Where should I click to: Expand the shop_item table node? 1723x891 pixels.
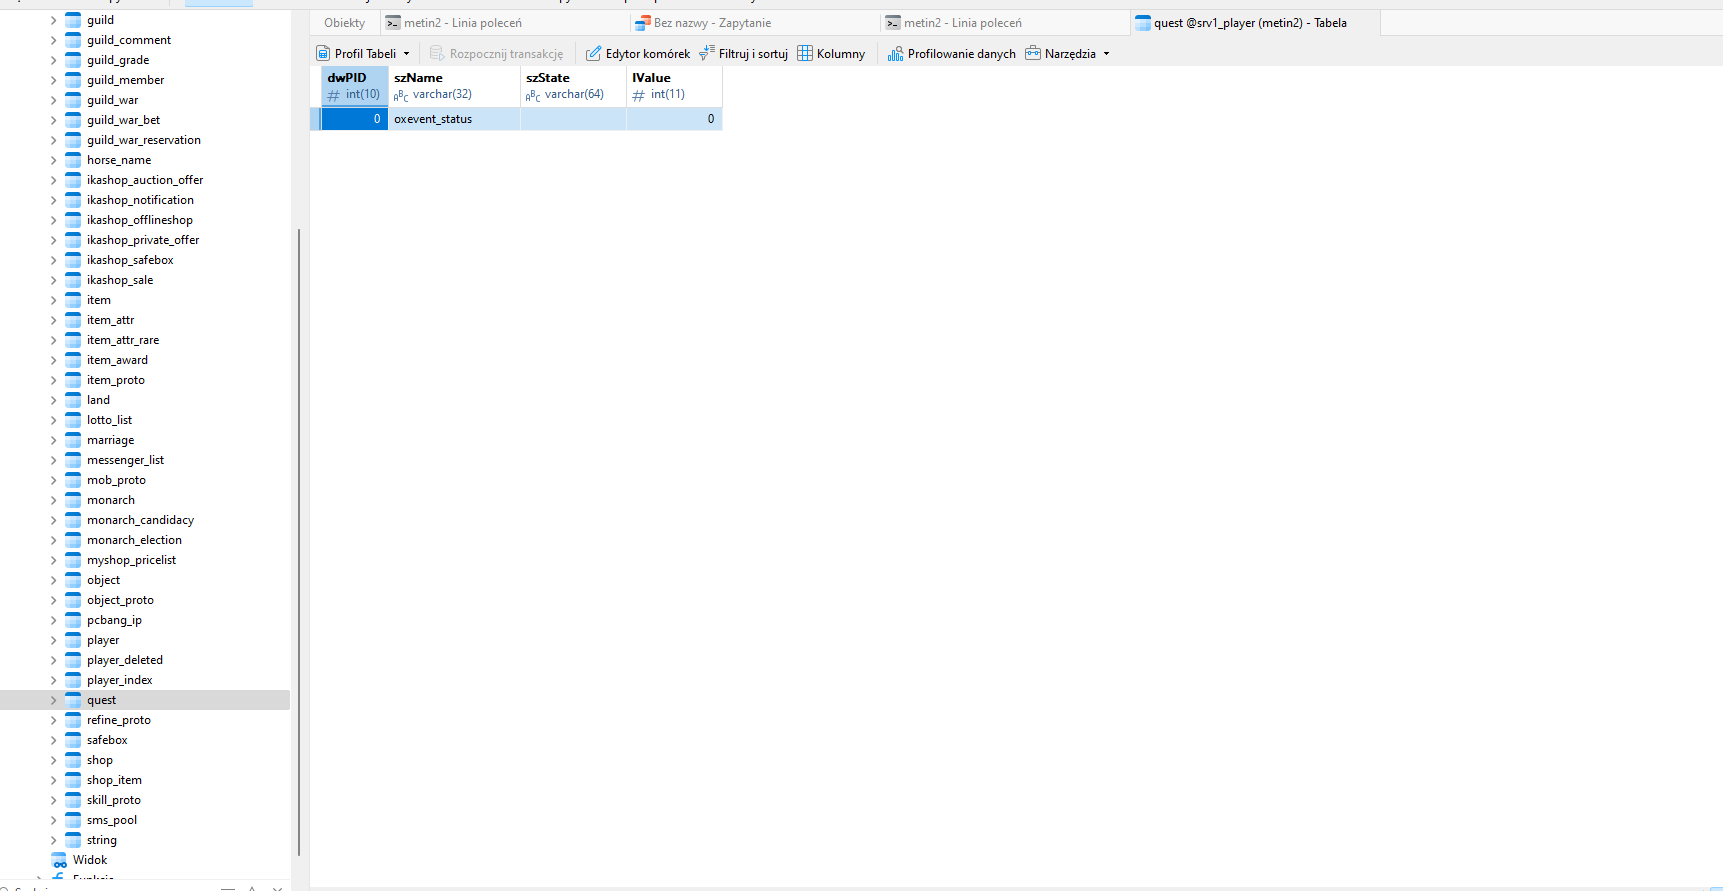point(53,780)
